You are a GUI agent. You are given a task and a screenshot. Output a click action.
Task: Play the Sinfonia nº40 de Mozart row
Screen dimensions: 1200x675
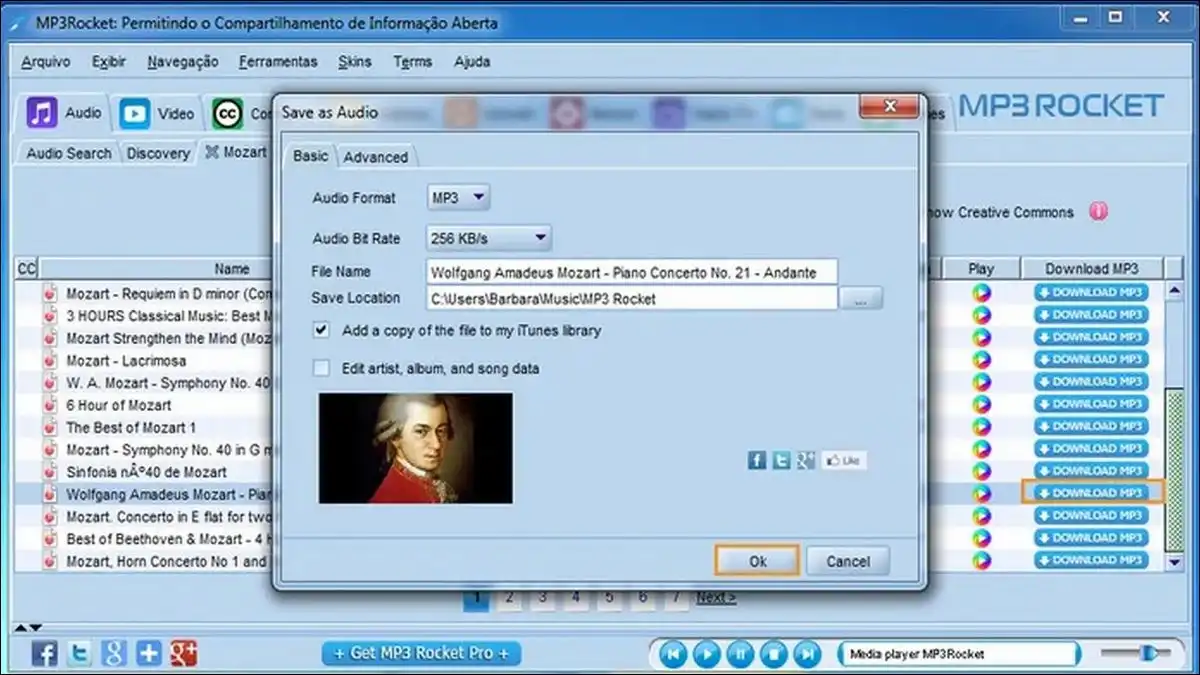981,471
